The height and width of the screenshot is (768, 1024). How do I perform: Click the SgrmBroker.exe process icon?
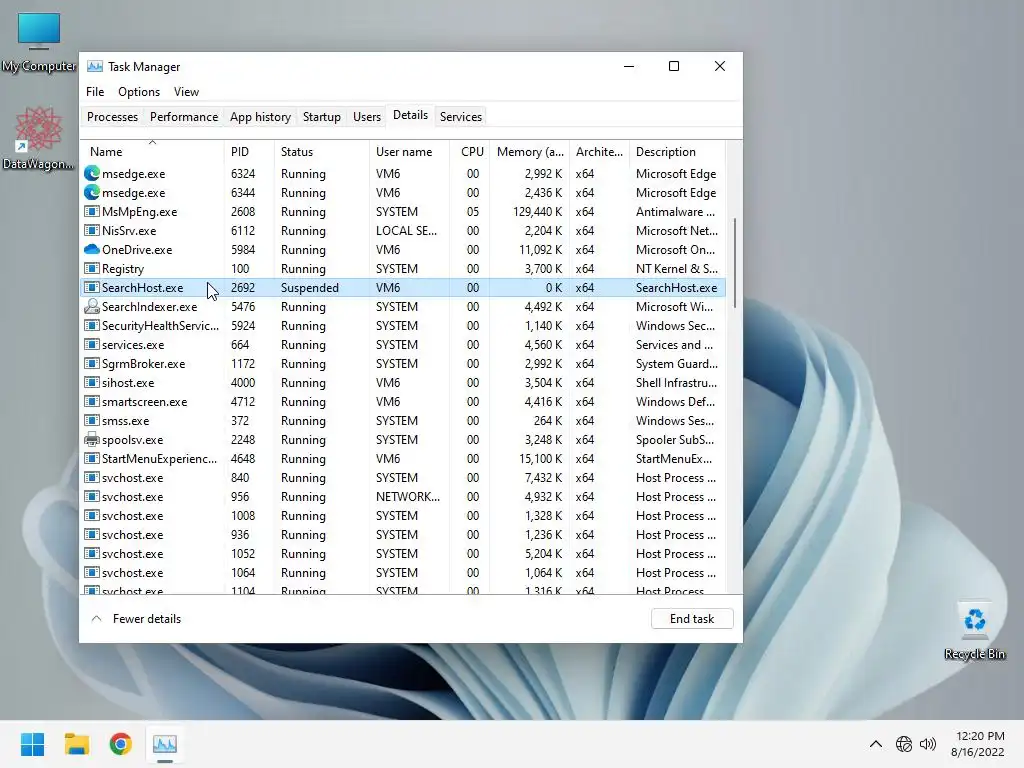point(92,363)
